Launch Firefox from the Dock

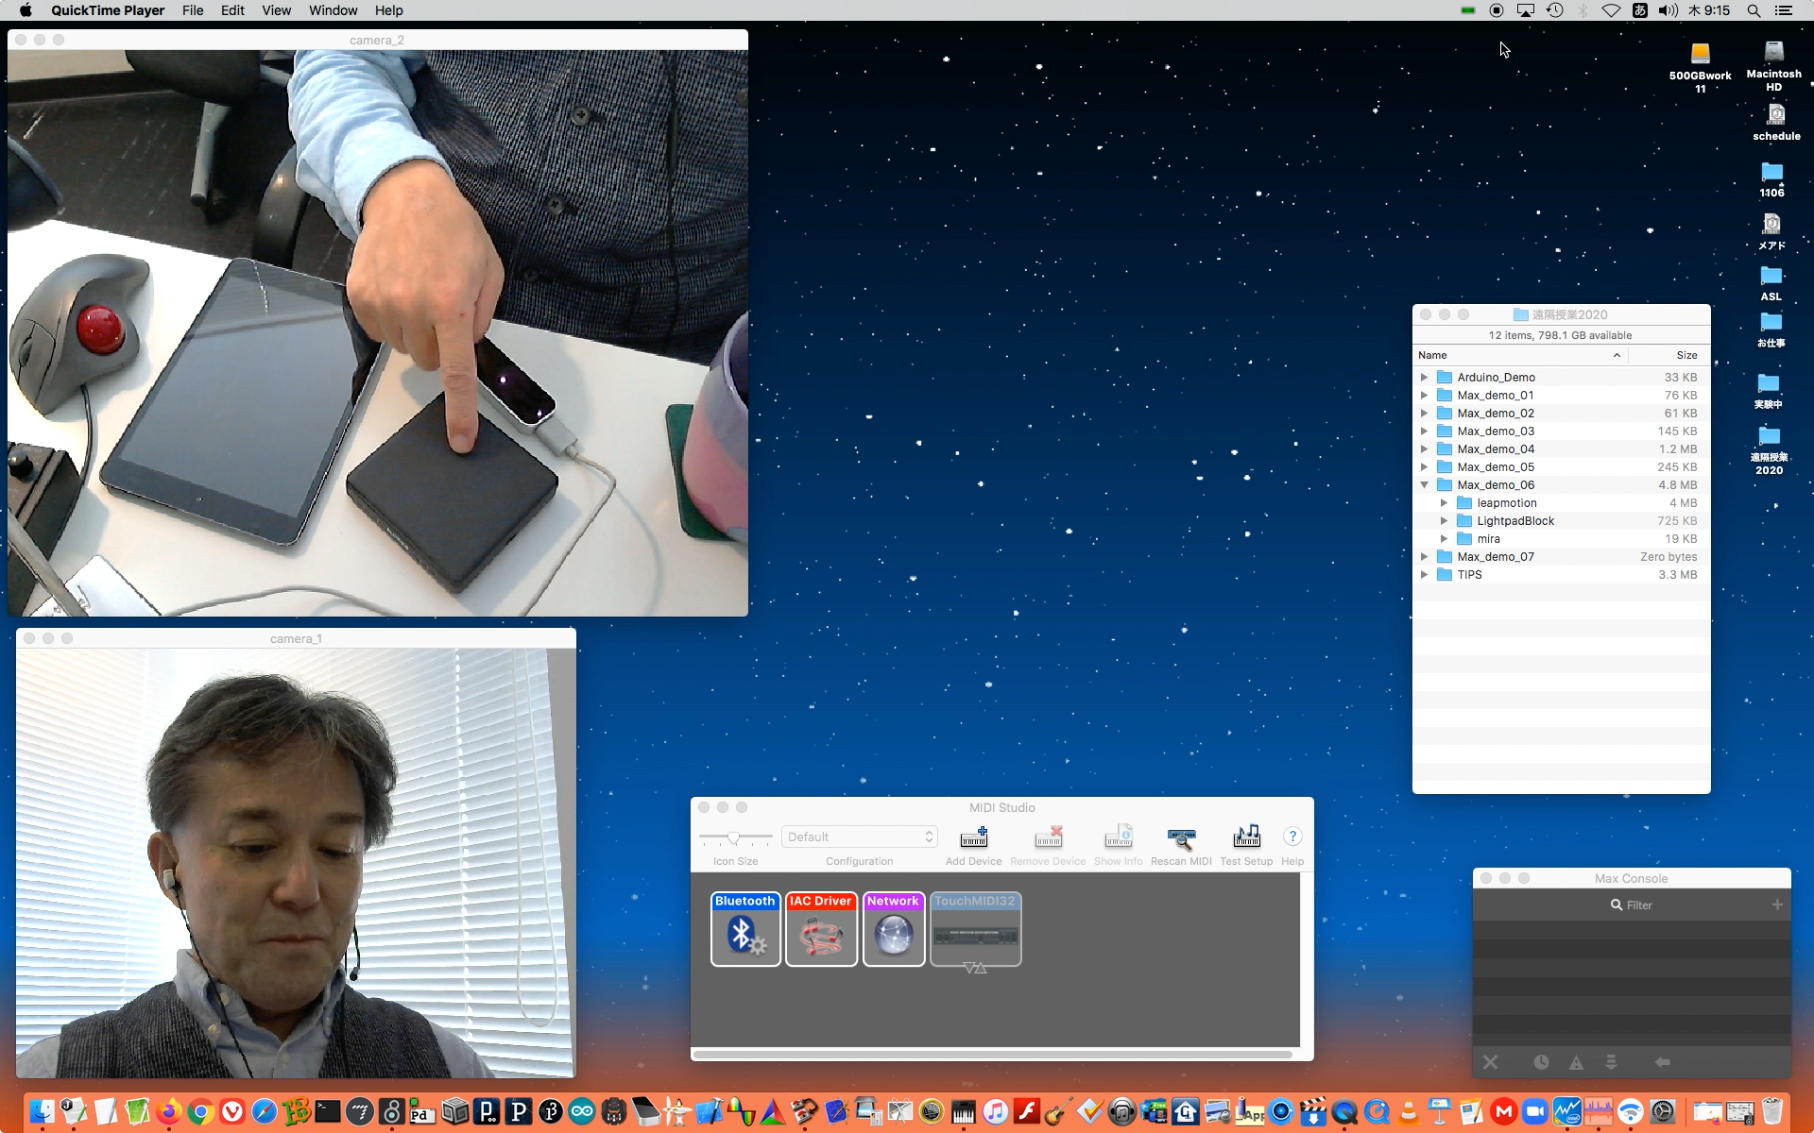[168, 1111]
